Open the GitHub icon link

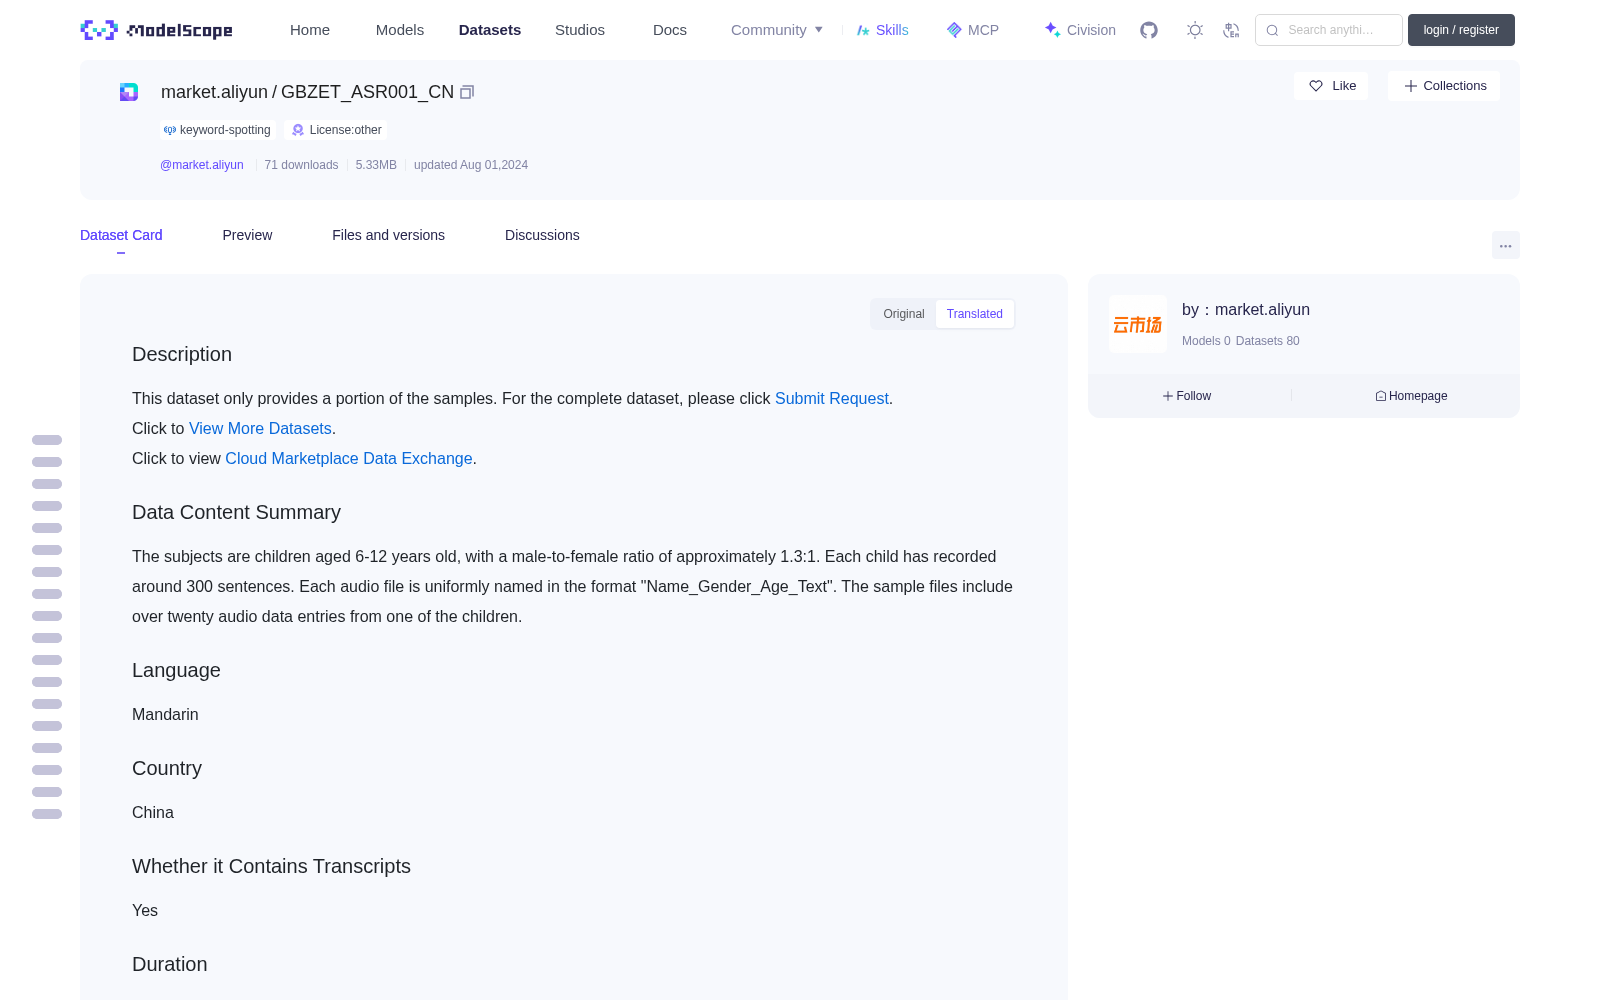1149,30
